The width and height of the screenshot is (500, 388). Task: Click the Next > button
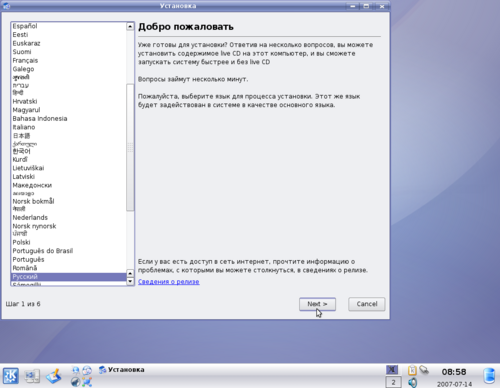[317, 304]
